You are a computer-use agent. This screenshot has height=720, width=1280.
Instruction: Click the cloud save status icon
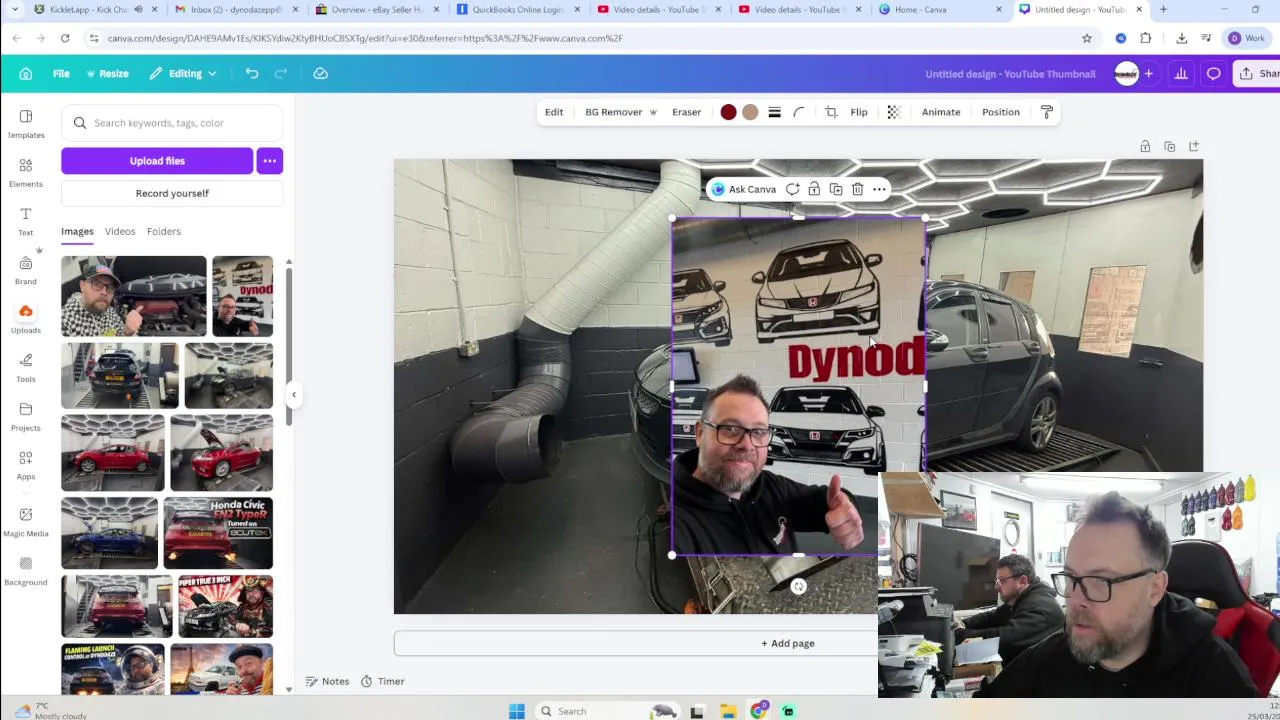320,73
